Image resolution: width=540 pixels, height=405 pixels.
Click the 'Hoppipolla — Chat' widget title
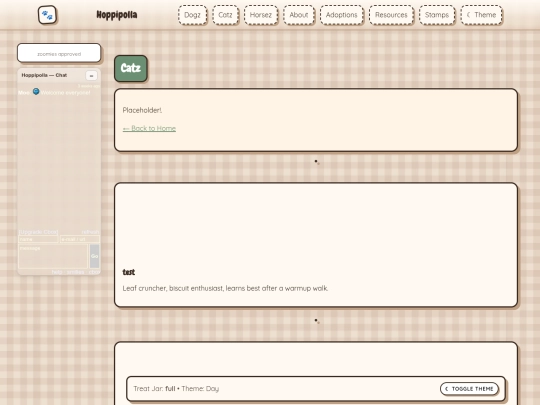[44, 75]
